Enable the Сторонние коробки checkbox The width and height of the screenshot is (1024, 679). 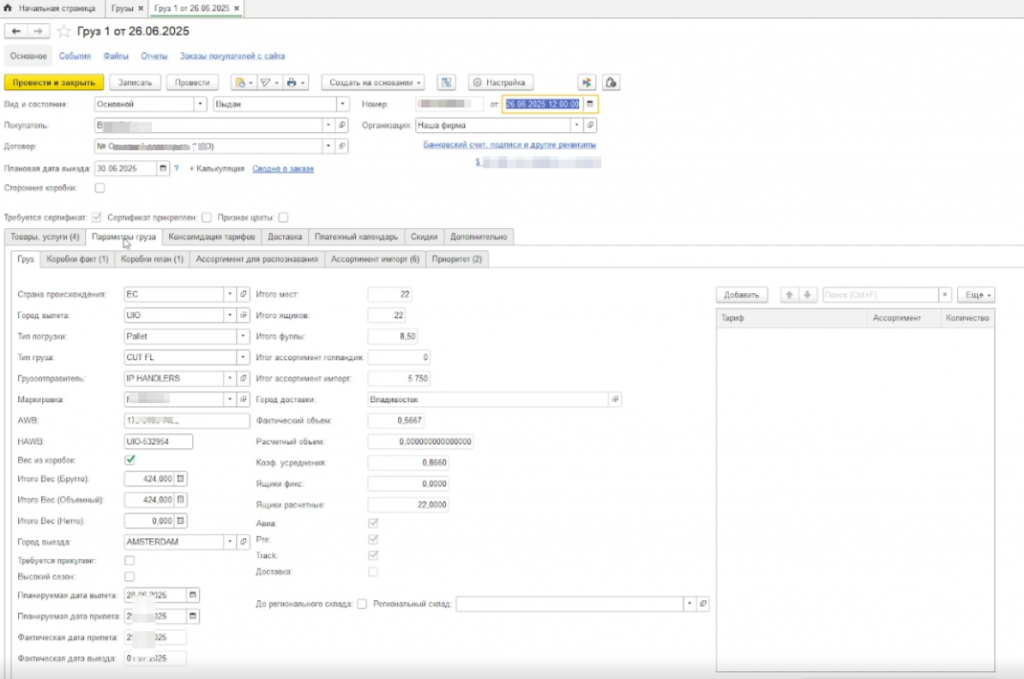tap(99, 187)
